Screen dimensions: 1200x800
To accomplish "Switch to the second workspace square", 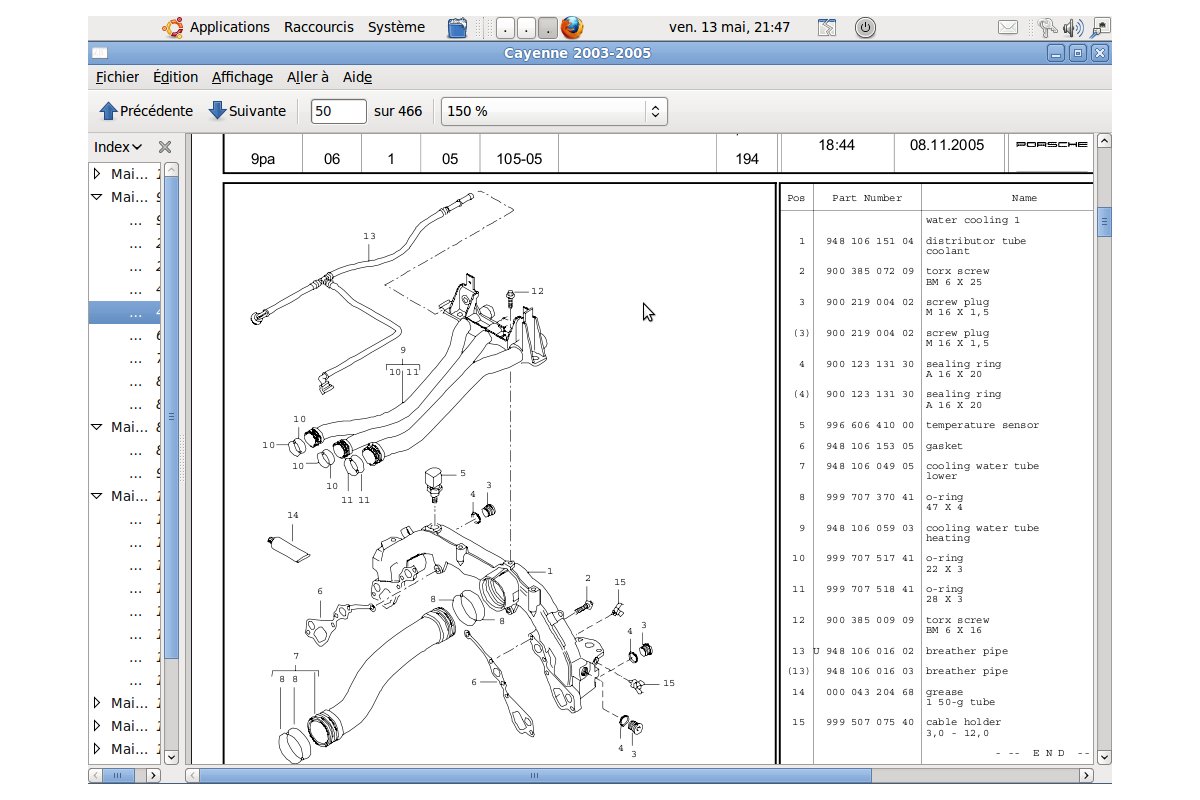I will tap(527, 27).
